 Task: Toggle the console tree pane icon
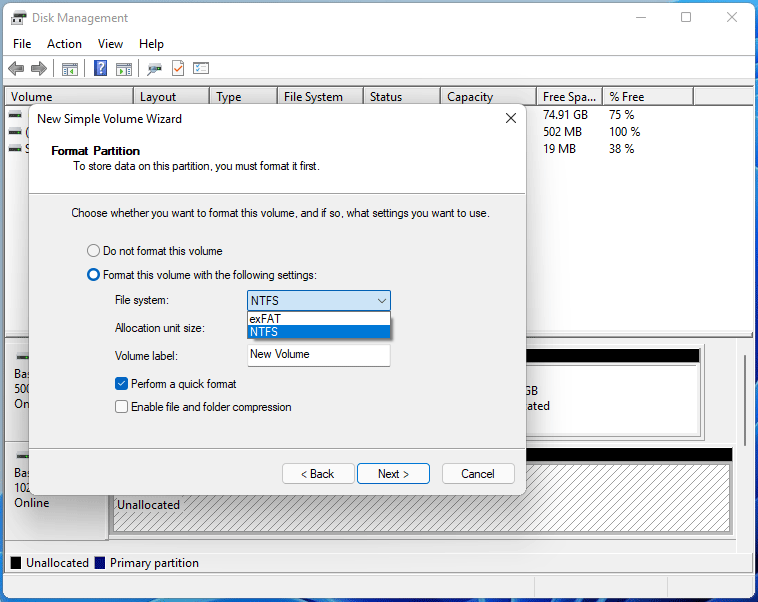(x=70, y=69)
